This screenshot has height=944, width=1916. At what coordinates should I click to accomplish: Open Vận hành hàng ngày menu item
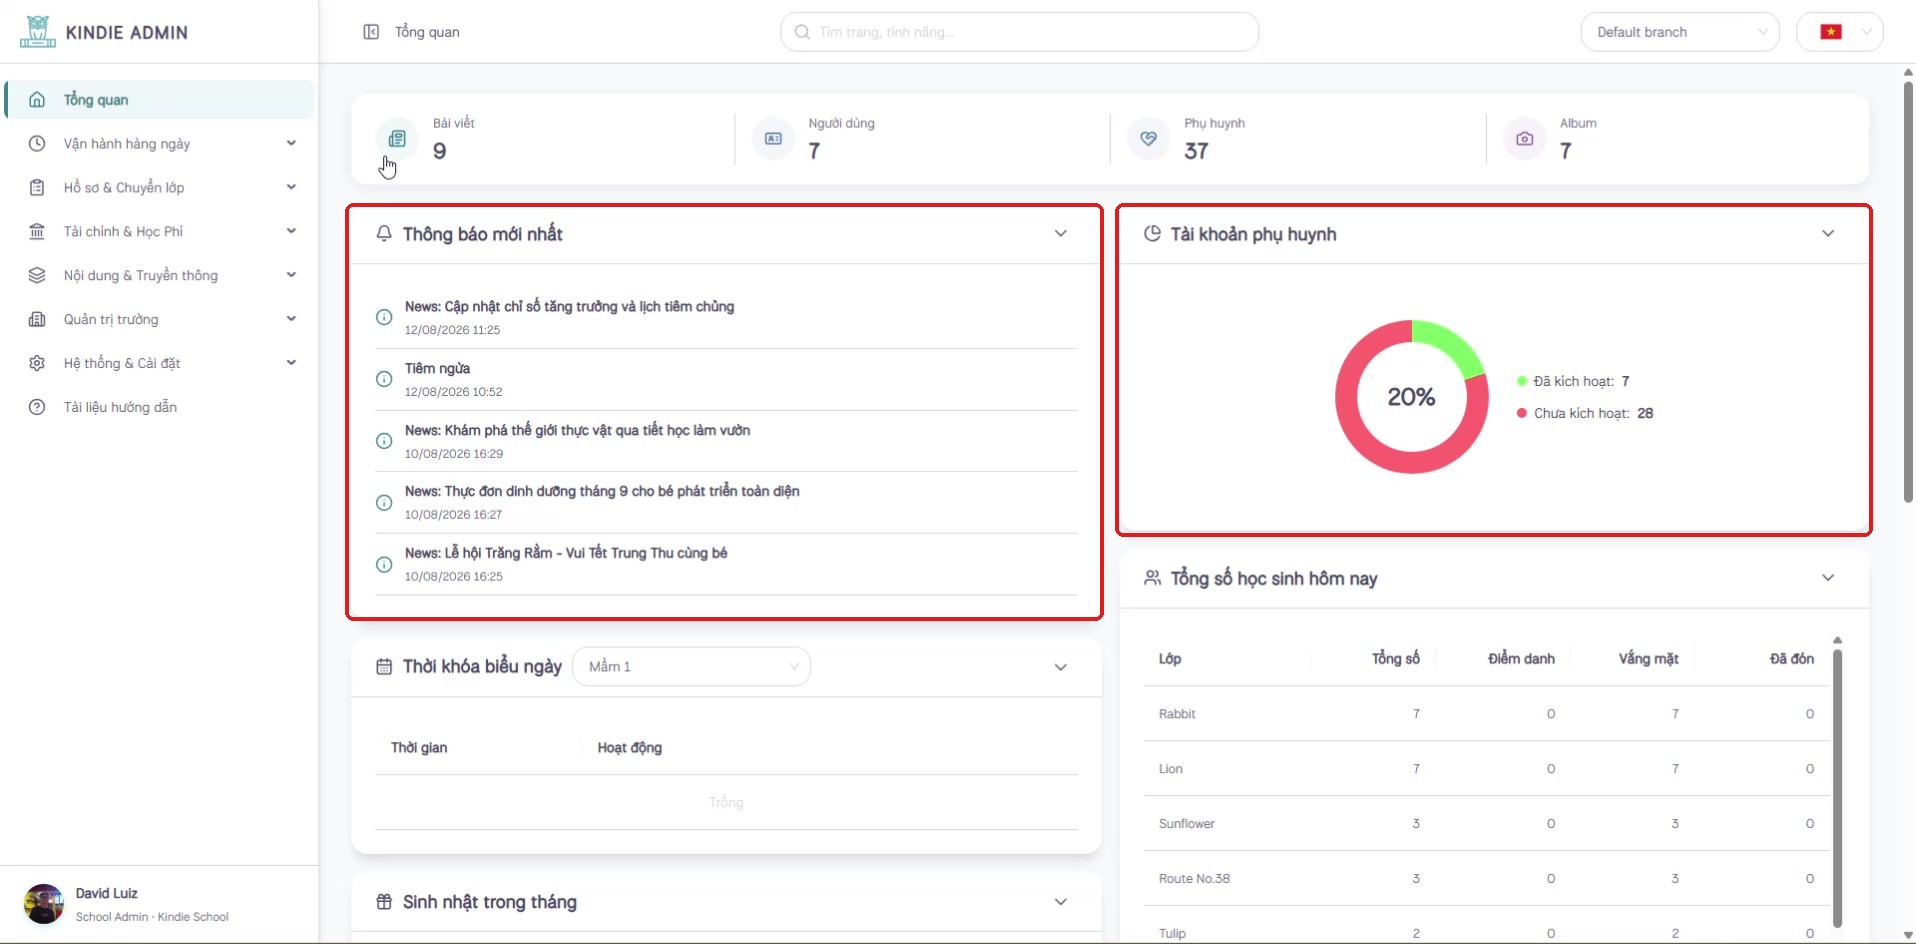click(x=160, y=144)
